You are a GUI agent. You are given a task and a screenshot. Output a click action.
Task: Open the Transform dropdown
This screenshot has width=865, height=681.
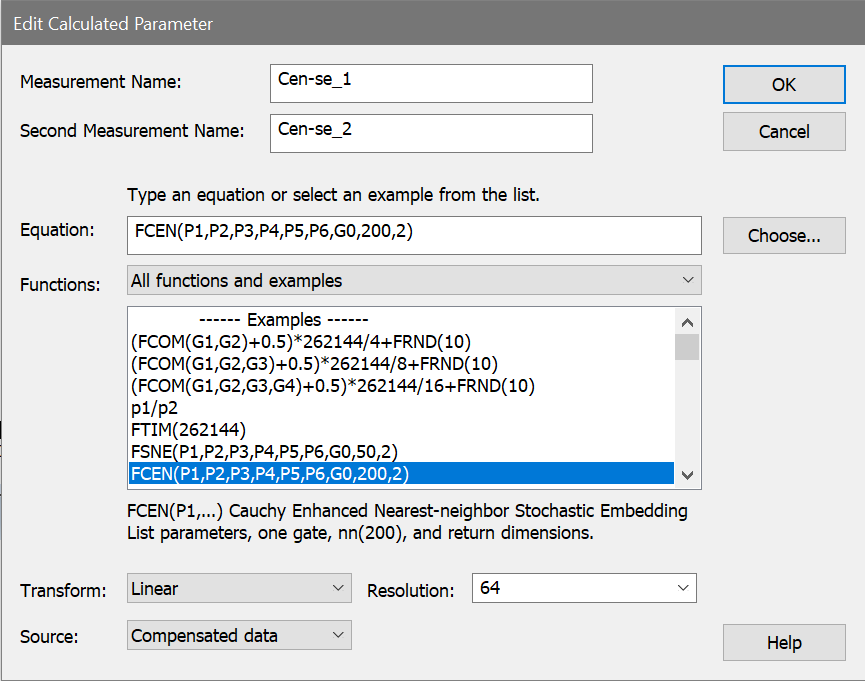tap(239, 589)
